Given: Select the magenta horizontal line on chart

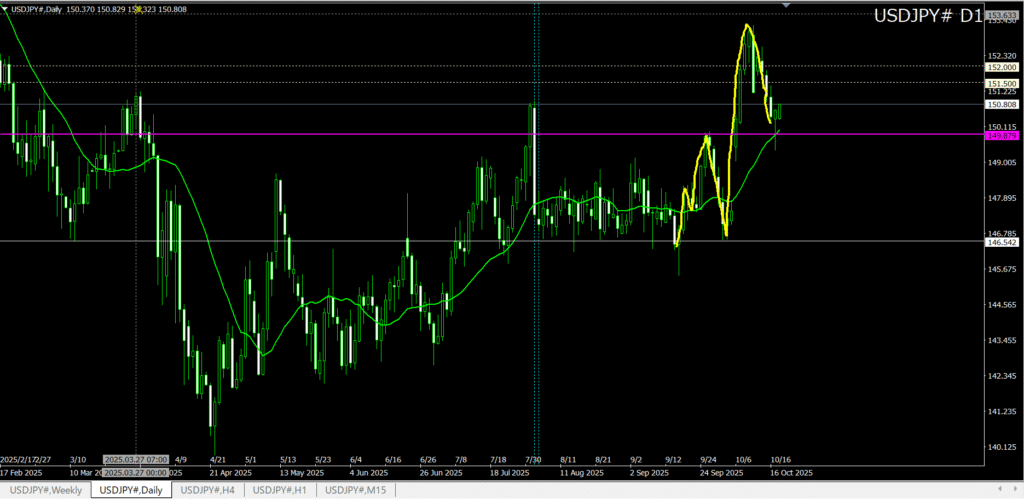Looking at the screenshot, I should point(400,134).
